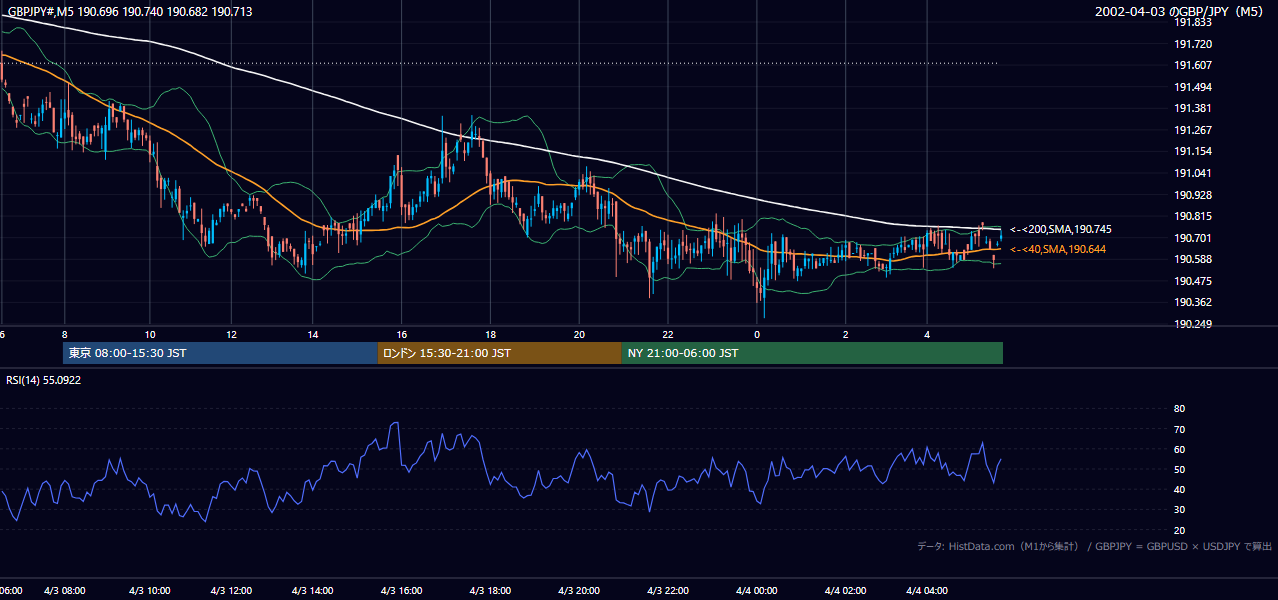Click price axis value 190.701
Image resolution: width=1278 pixels, height=600 pixels.
click(x=1193, y=238)
